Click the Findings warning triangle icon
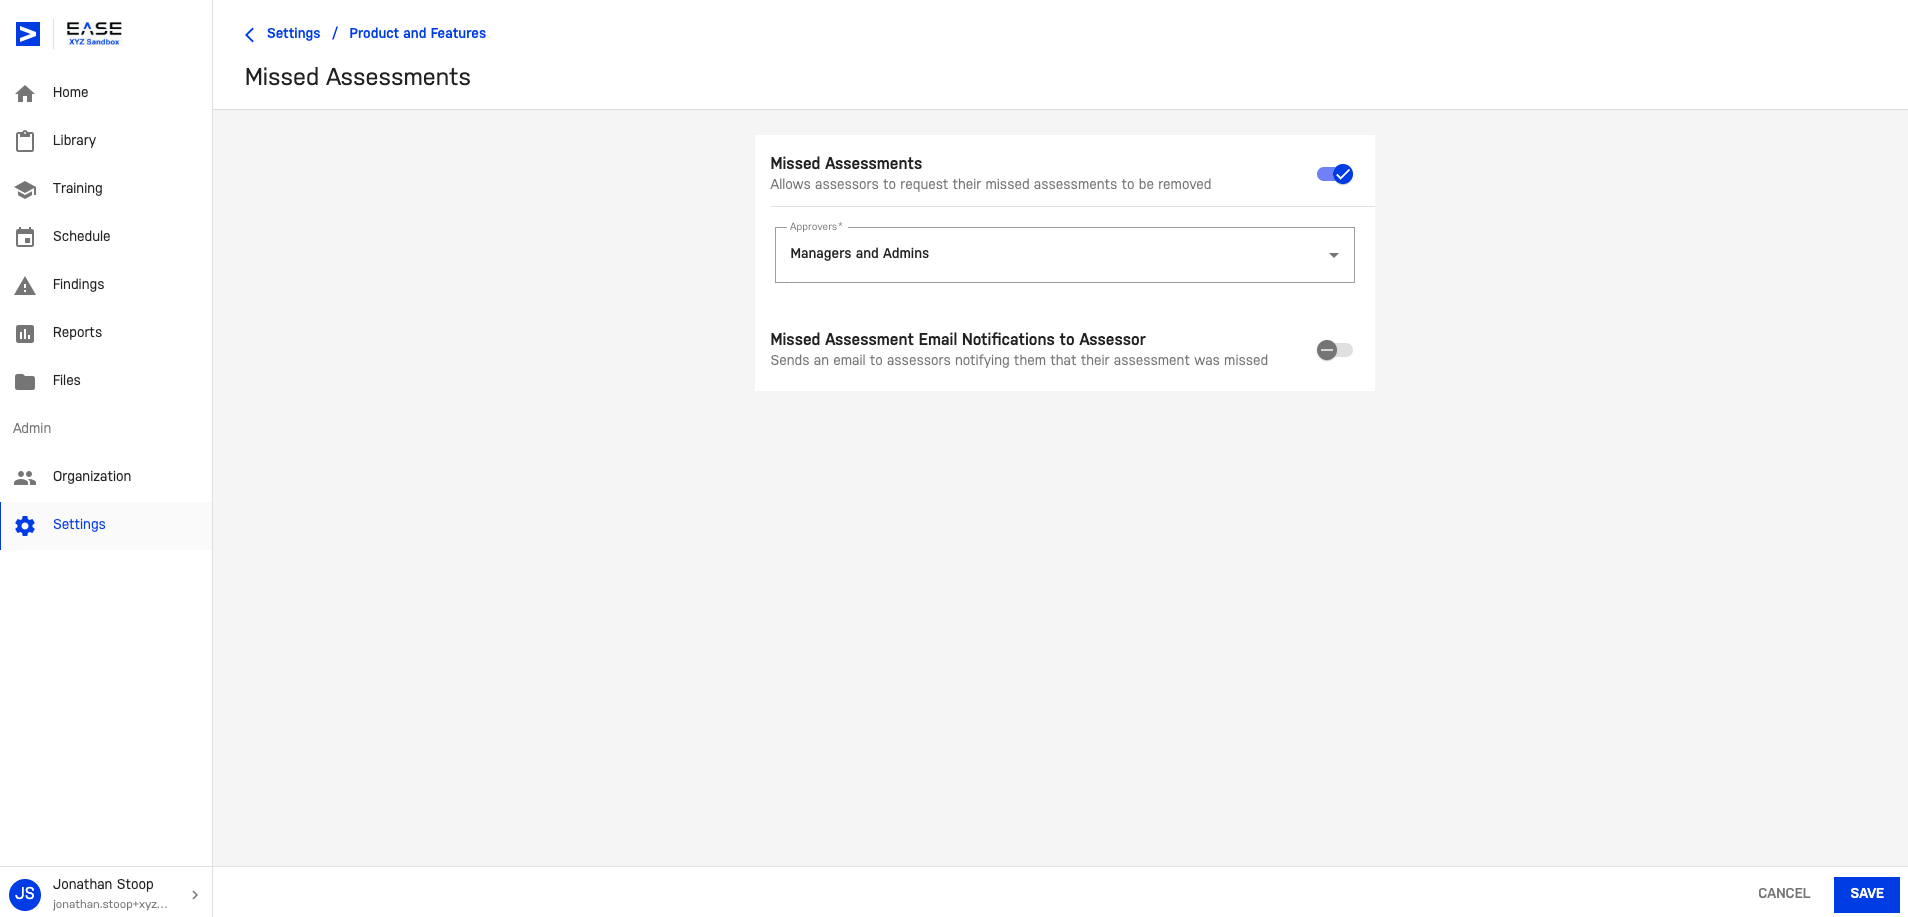Image resolution: width=1908 pixels, height=917 pixels. [x=25, y=286]
